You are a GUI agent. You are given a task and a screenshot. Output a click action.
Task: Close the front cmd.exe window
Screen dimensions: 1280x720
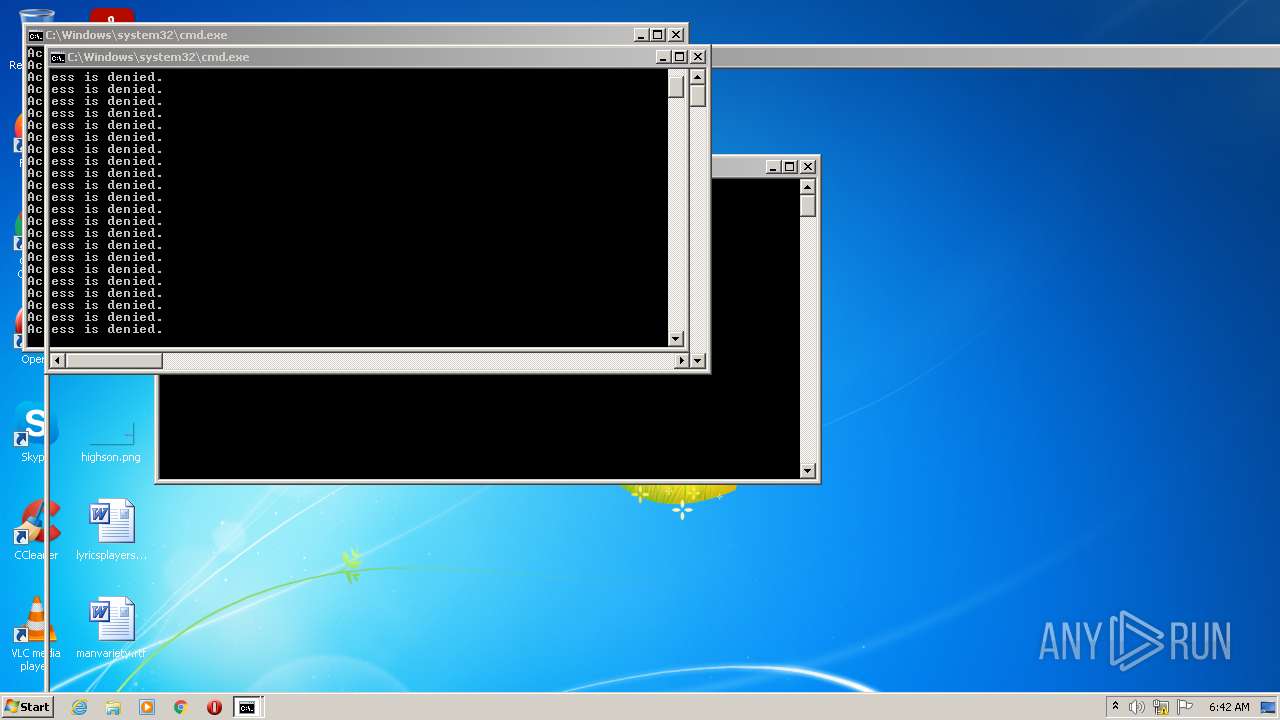(698, 57)
